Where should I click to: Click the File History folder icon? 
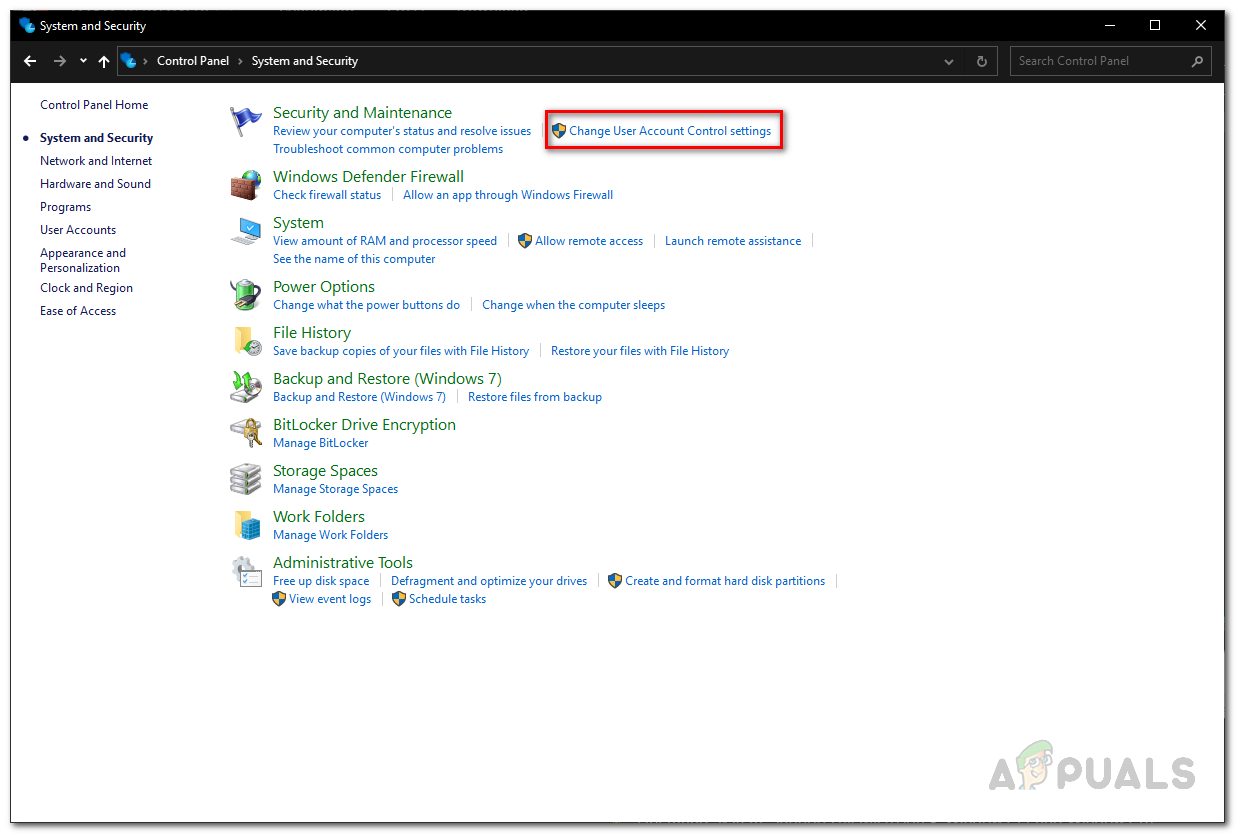pyautogui.click(x=246, y=341)
